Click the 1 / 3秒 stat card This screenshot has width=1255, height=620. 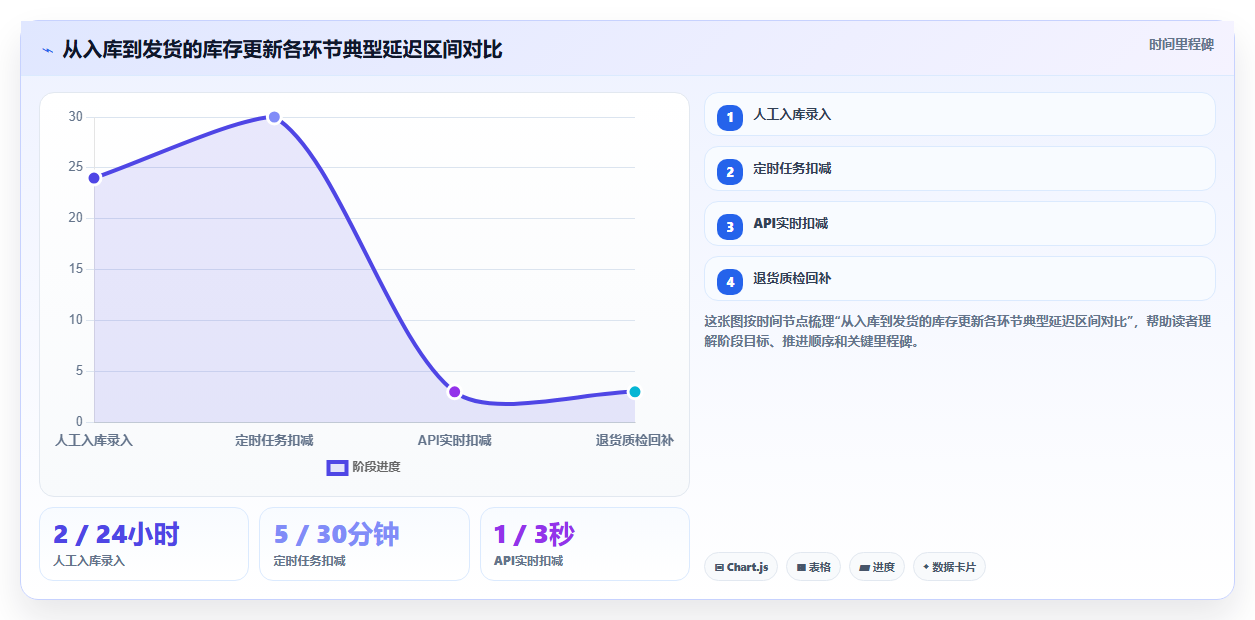click(x=585, y=544)
